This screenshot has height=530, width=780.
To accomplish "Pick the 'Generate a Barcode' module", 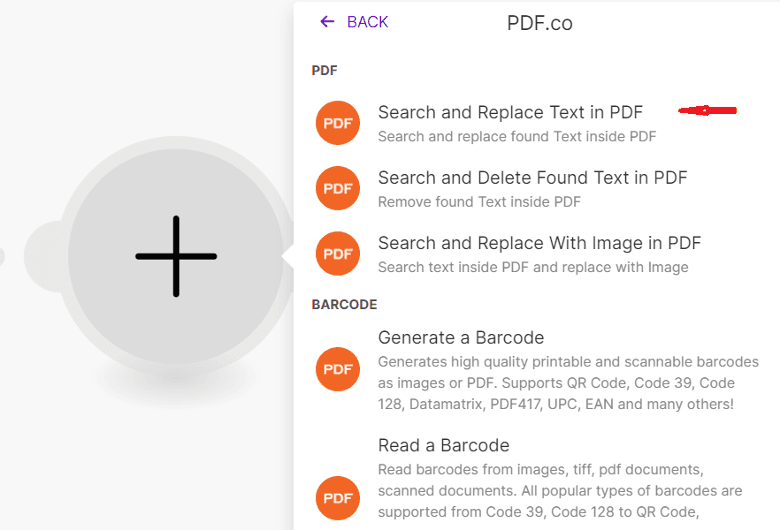I will point(461,338).
